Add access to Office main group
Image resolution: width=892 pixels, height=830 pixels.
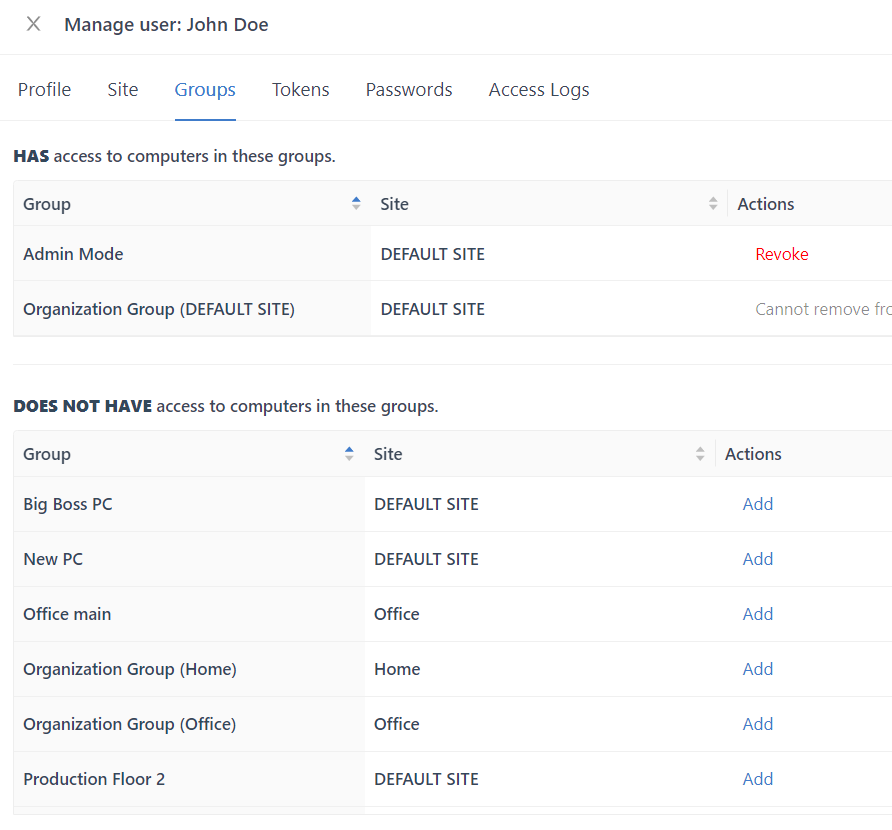tap(757, 614)
